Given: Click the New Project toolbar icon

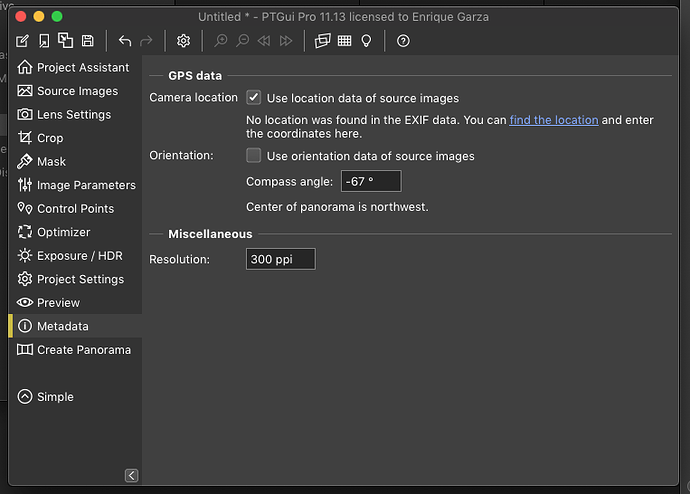Looking at the screenshot, I should pos(23,41).
